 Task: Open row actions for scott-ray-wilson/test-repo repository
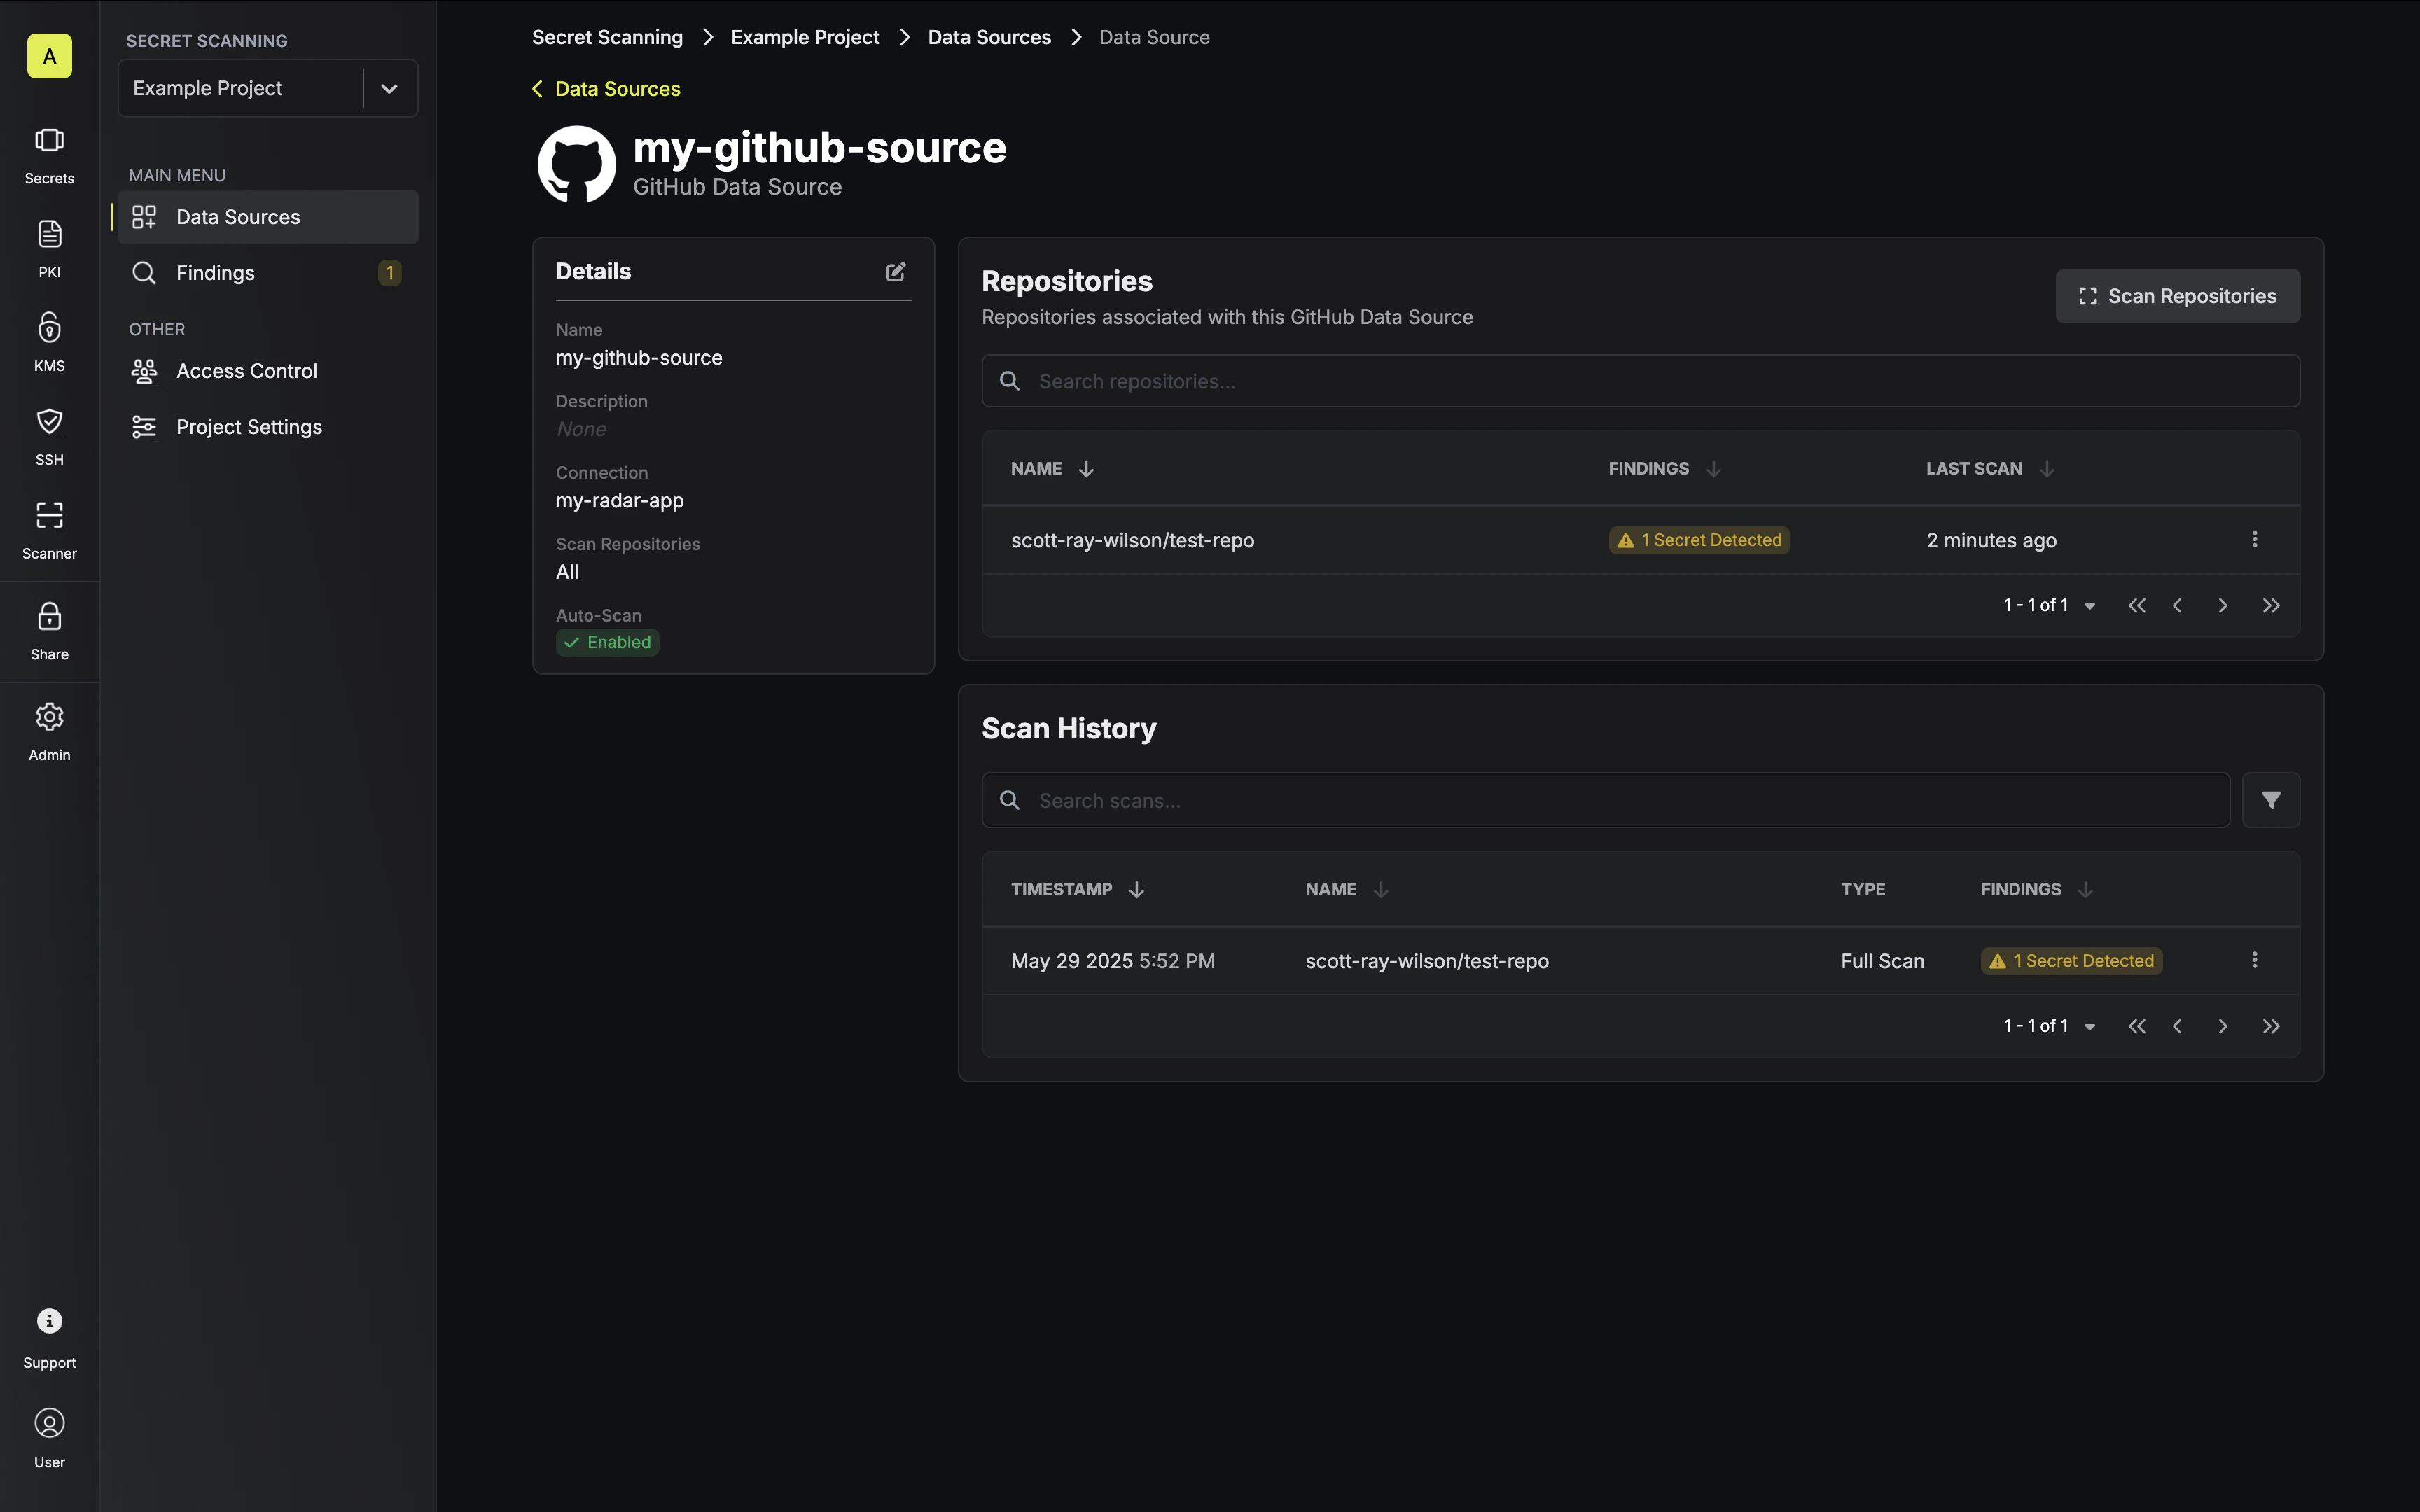click(x=2254, y=539)
